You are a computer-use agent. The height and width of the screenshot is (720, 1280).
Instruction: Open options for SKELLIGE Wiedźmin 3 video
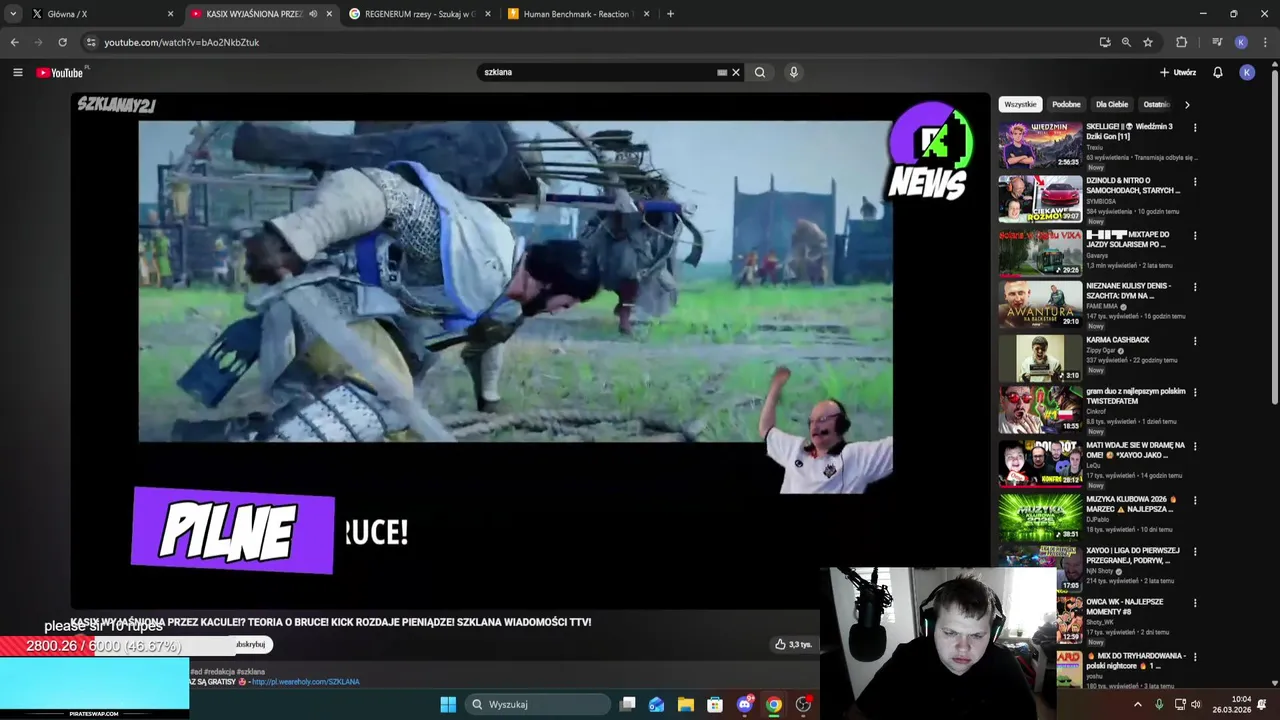pyautogui.click(x=1194, y=128)
